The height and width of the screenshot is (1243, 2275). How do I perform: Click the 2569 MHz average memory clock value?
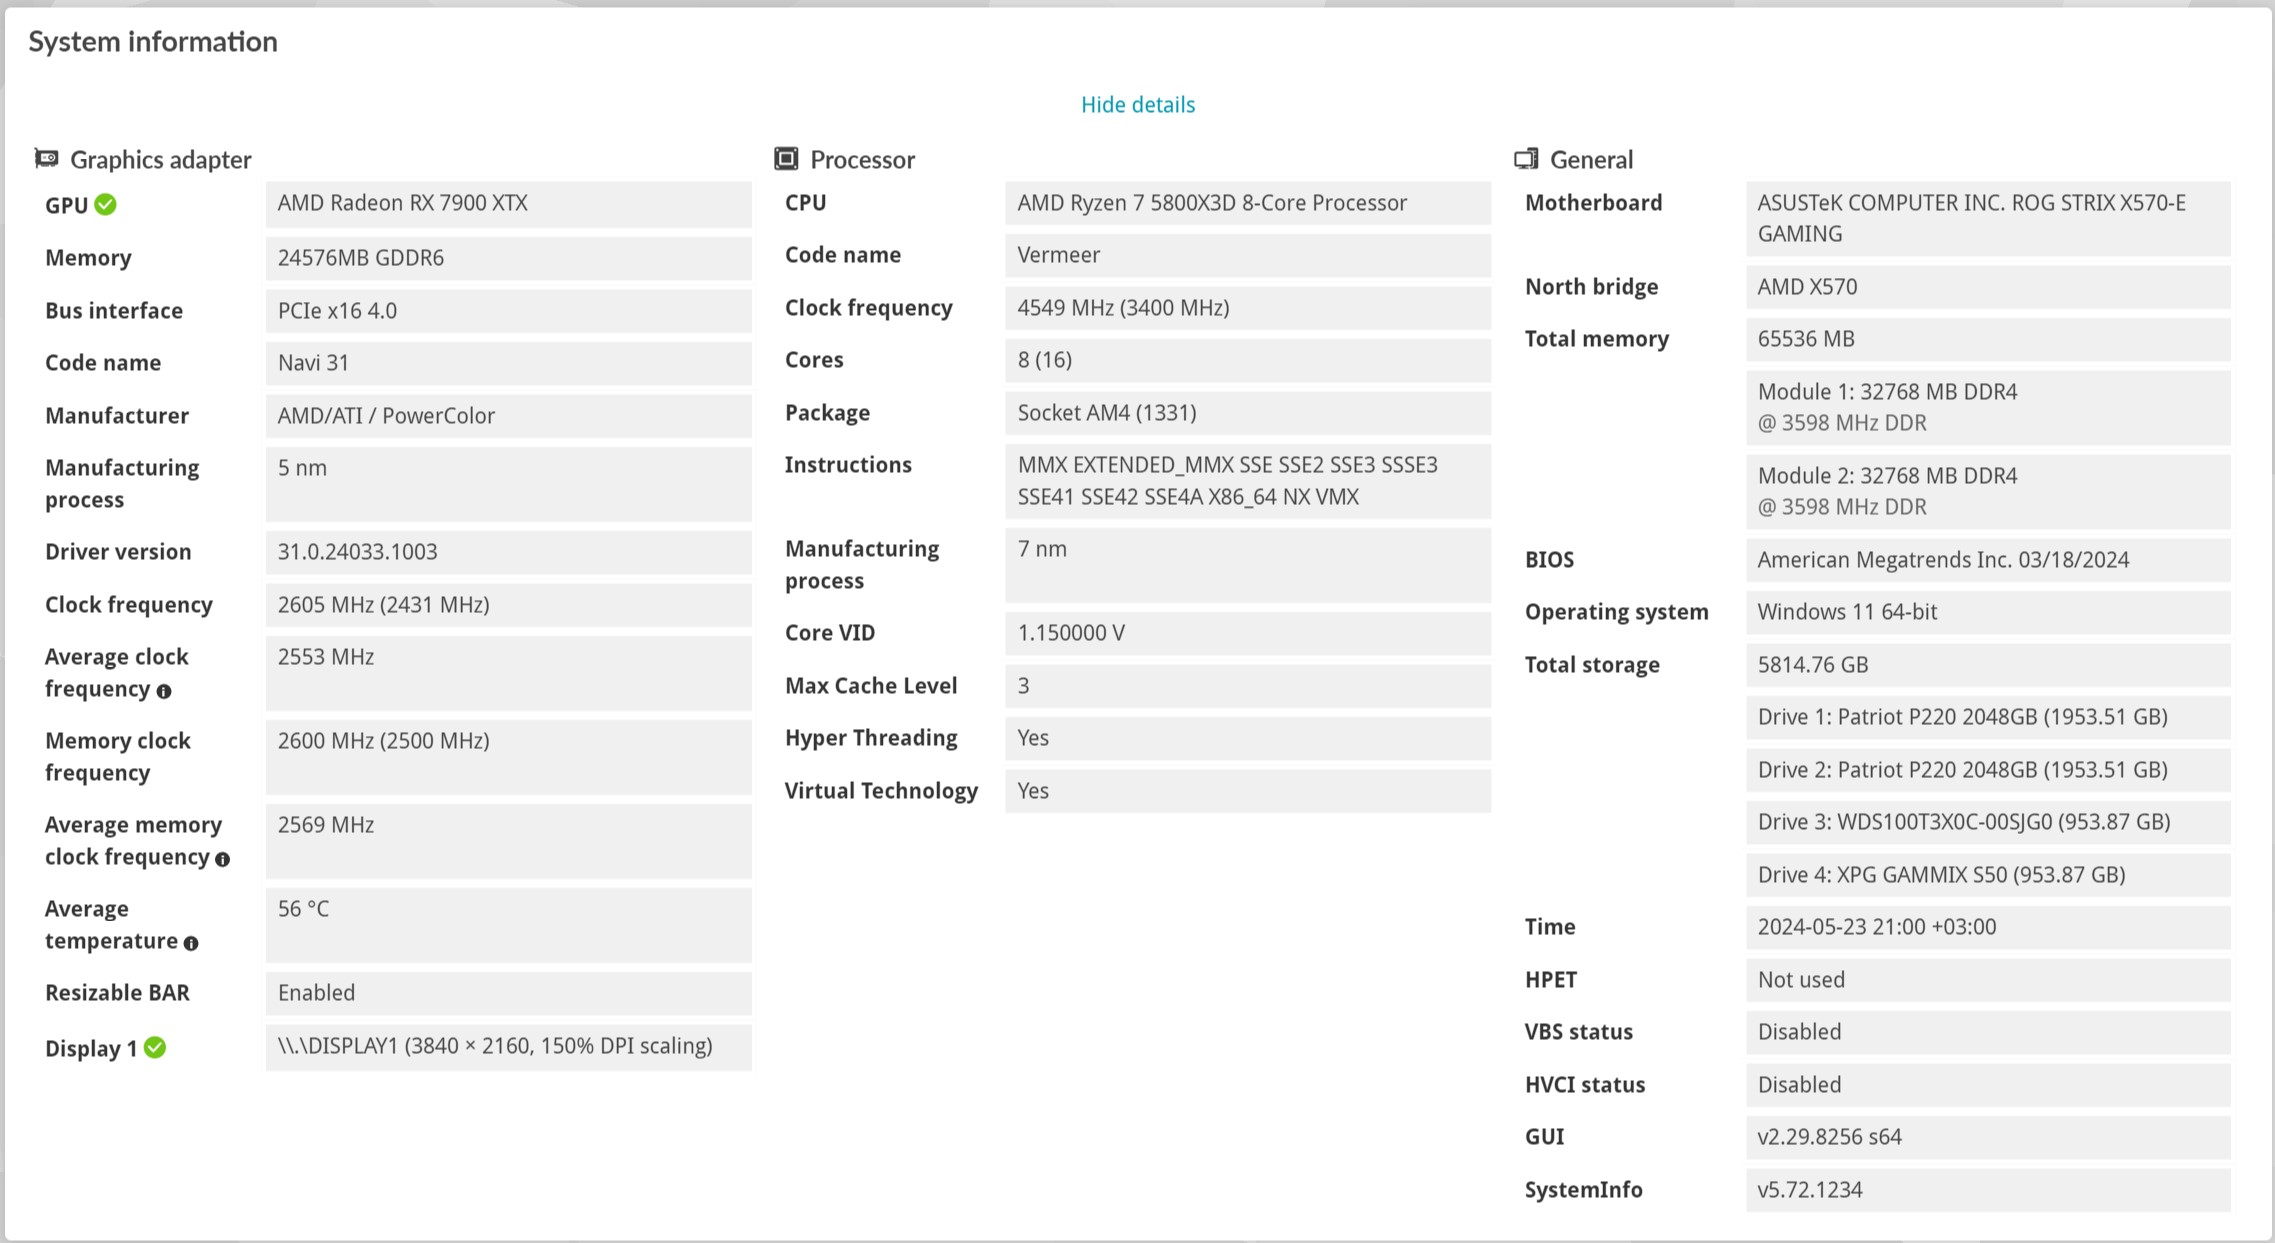click(x=508, y=841)
